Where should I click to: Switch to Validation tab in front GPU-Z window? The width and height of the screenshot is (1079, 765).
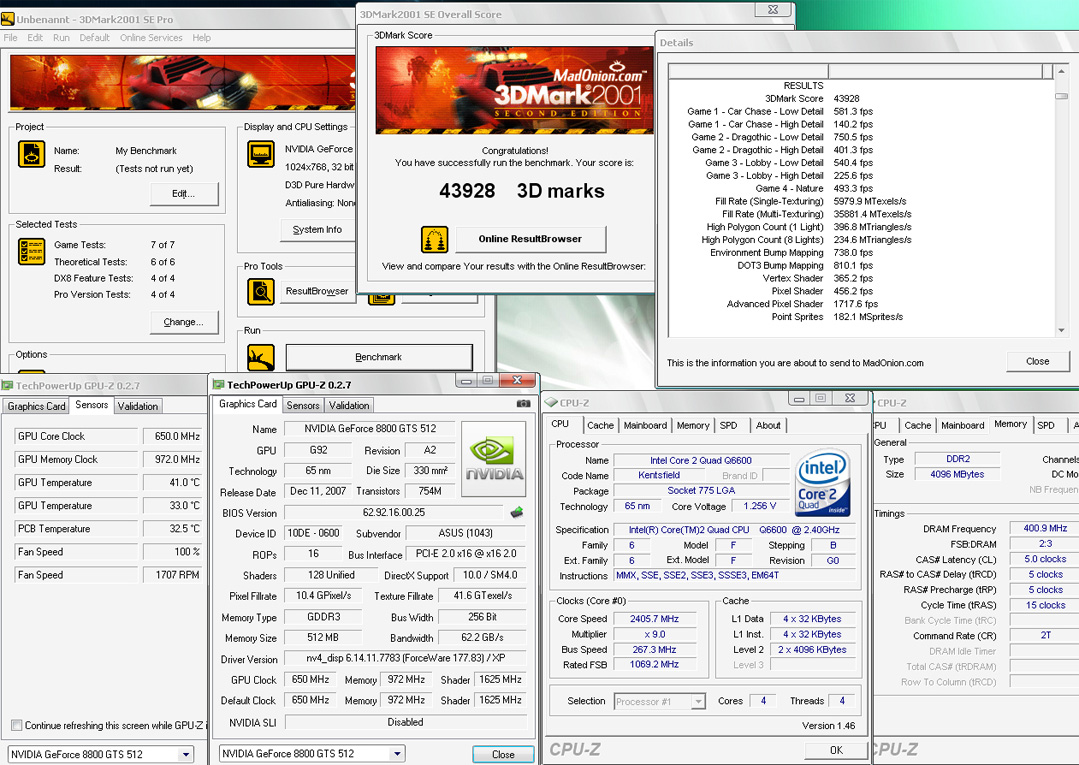(x=349, y=406)
